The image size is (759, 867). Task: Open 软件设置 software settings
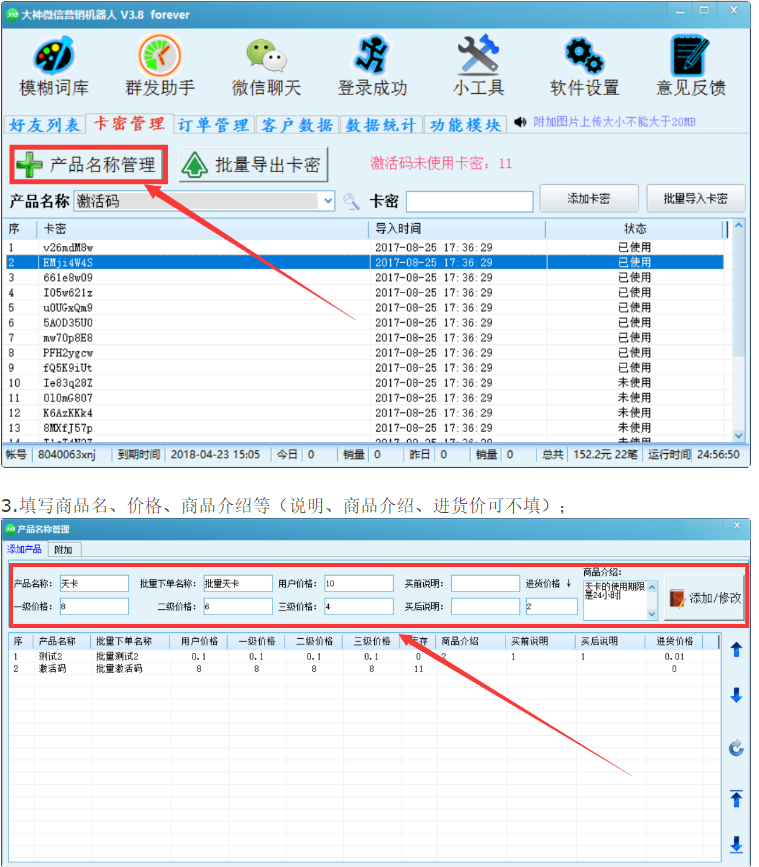pos(584,66)
